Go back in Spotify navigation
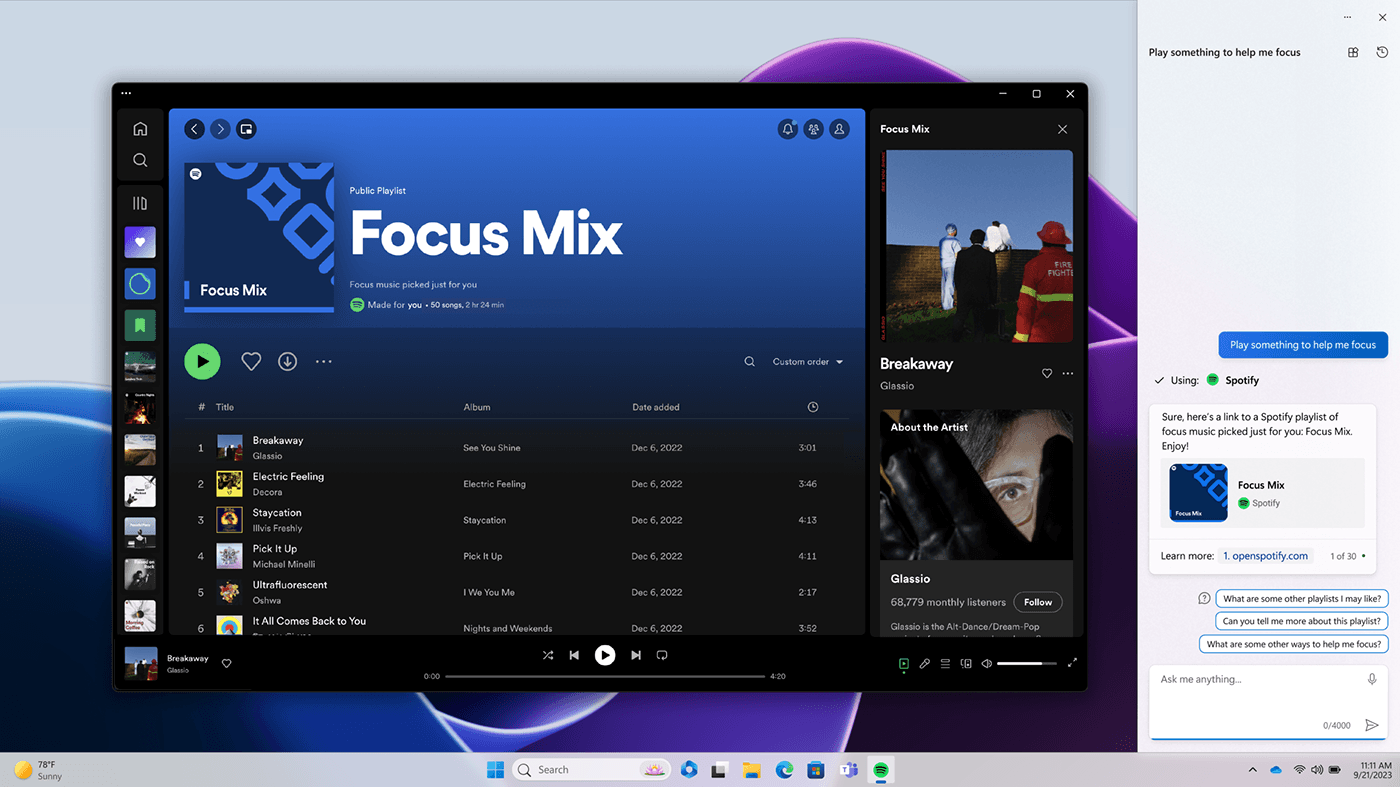This screenshot has height=787, width=1400. [x=194, y=129]
